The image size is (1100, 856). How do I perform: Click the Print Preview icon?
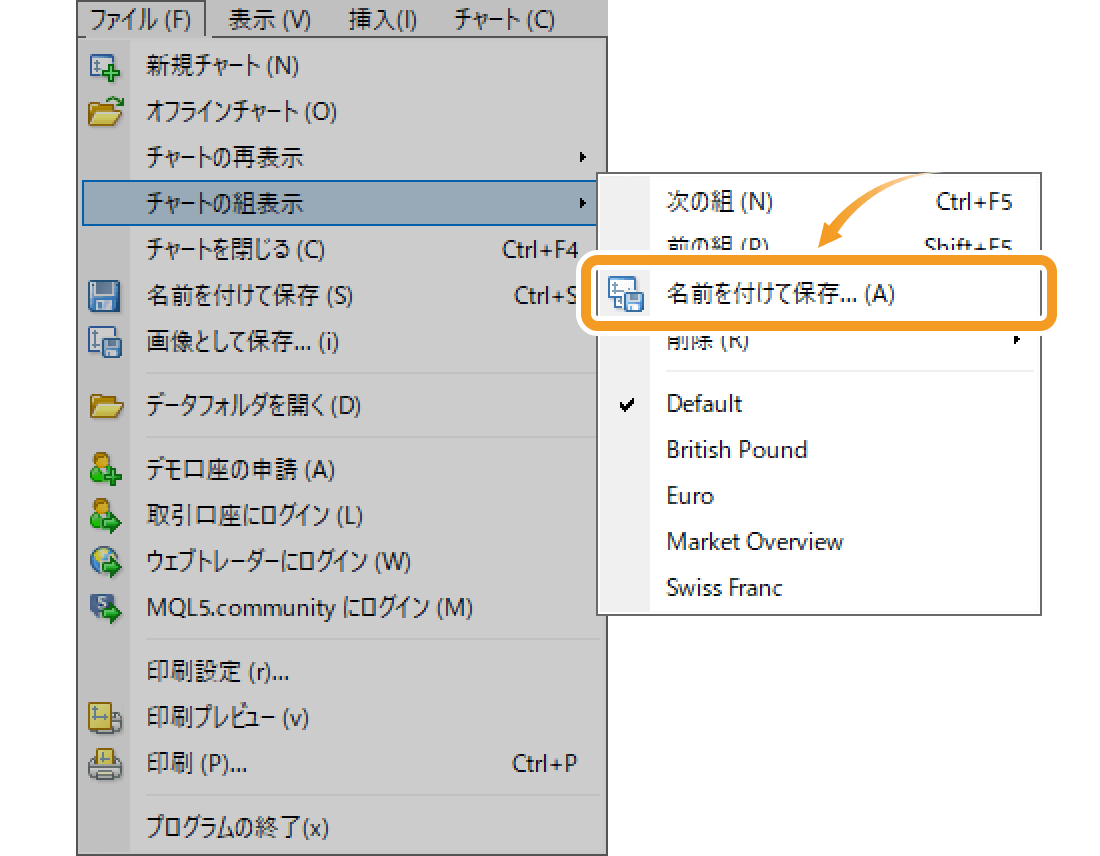(x=105, y=717)
